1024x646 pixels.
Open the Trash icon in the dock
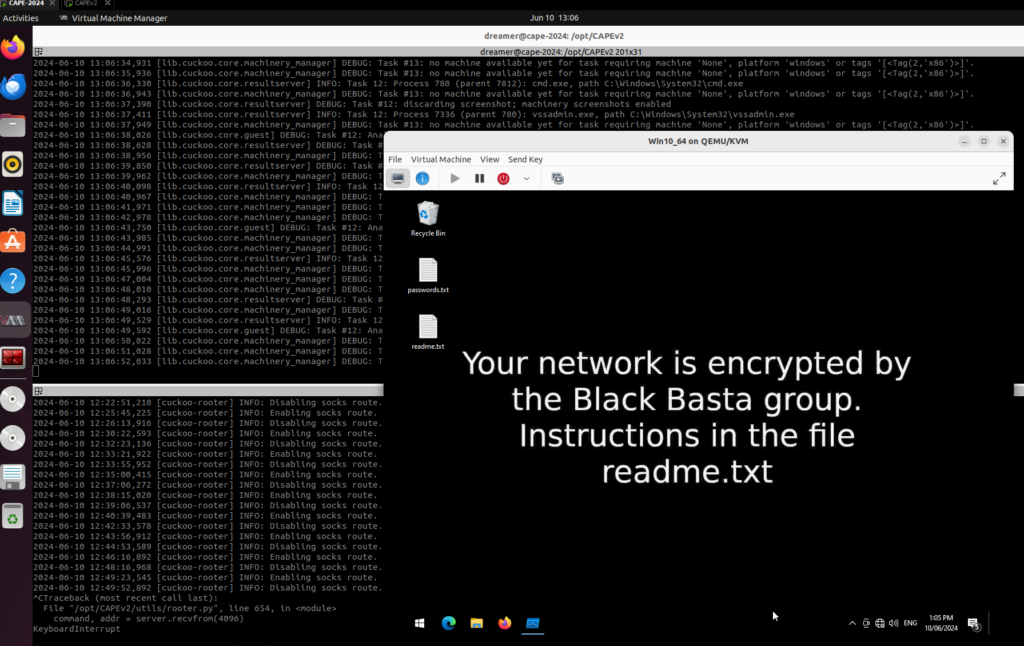[x=13, y=516]
